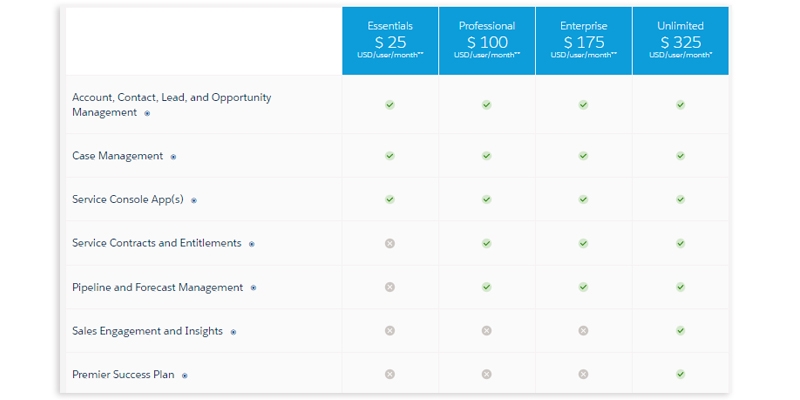Viewport: 800px width, 400px height.
Task: Open Sales Engagement and Insights info icon
Action: pyautogui.click(x=233, y=332)
